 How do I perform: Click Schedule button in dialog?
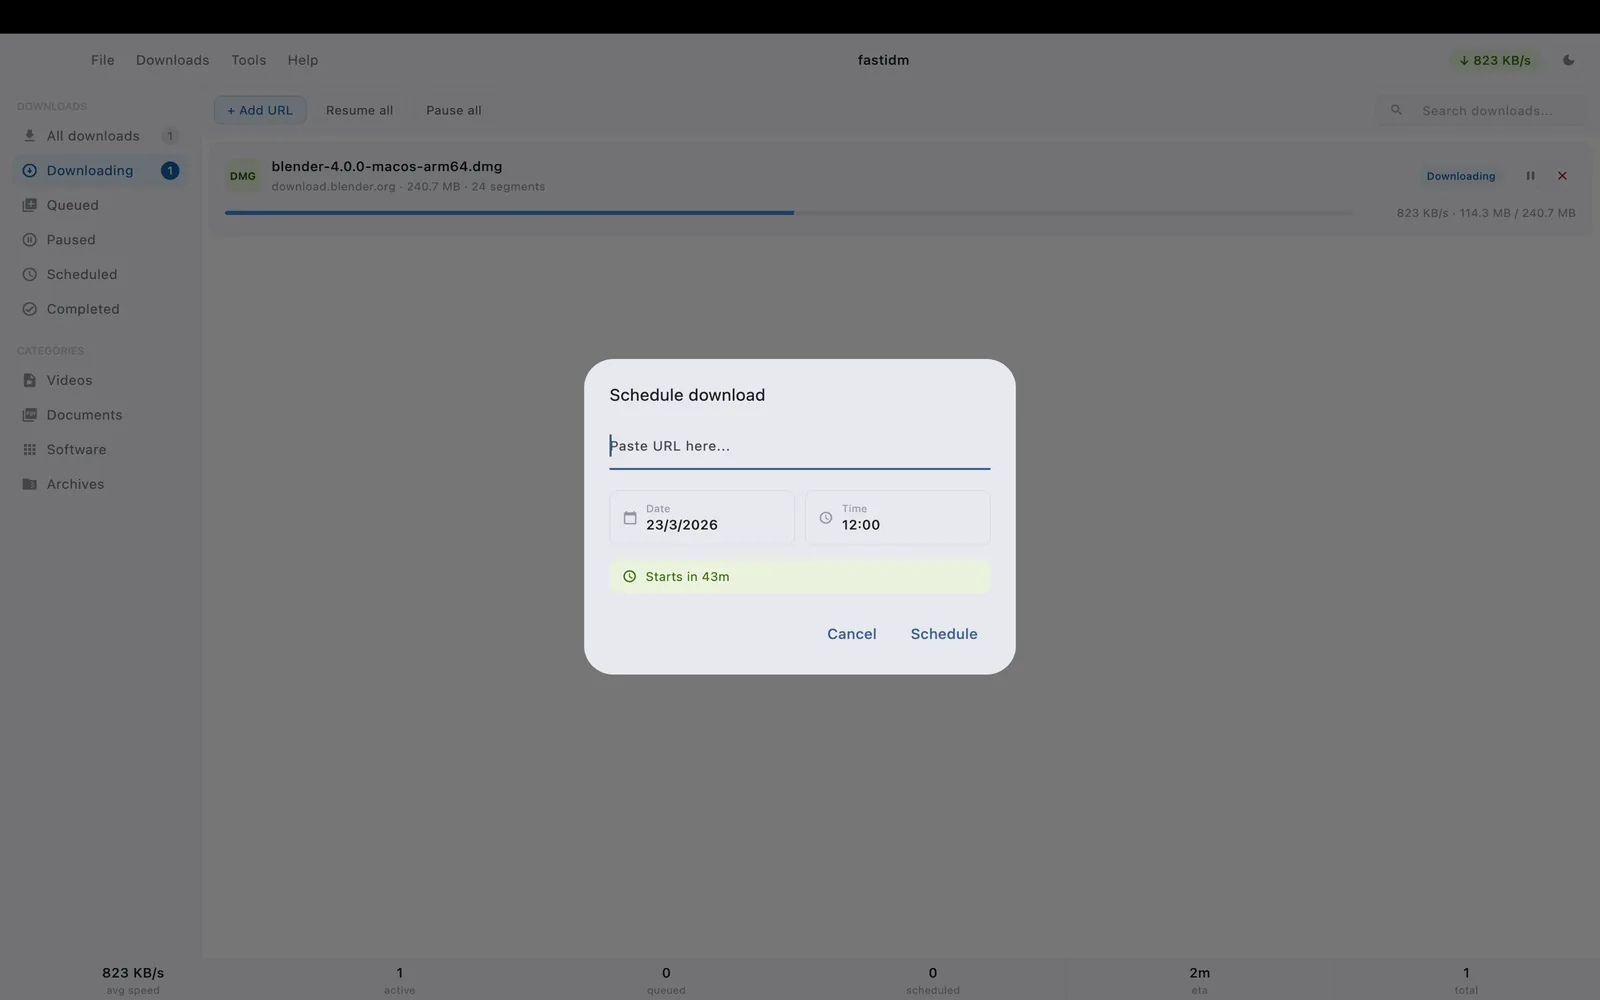[x=944, y=634]
